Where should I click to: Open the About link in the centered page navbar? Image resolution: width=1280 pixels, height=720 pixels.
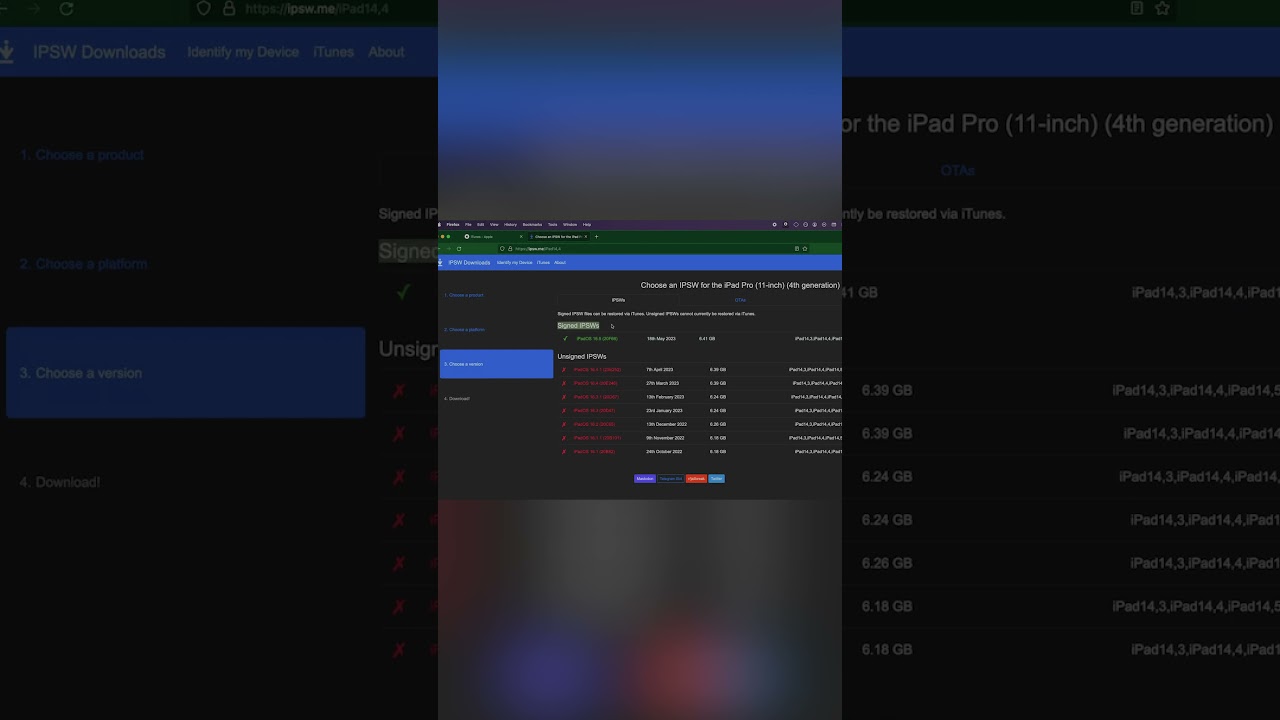[560, 262]
